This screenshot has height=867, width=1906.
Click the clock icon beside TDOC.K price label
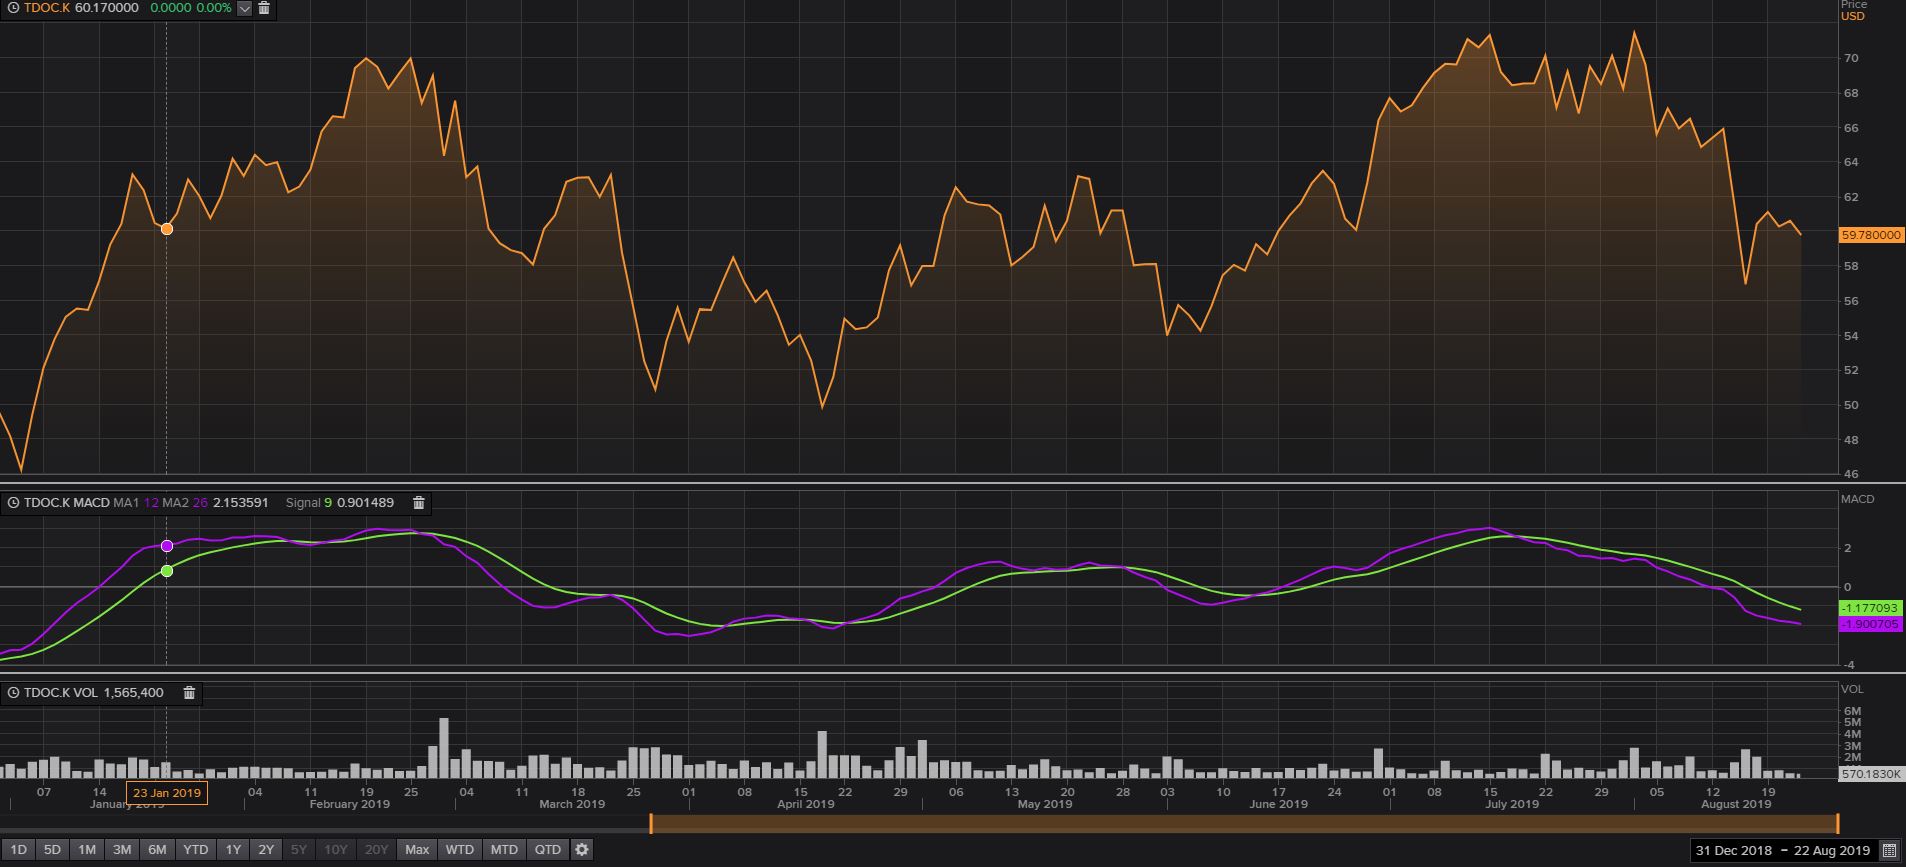pyautogui.click(x=13, y=8)
